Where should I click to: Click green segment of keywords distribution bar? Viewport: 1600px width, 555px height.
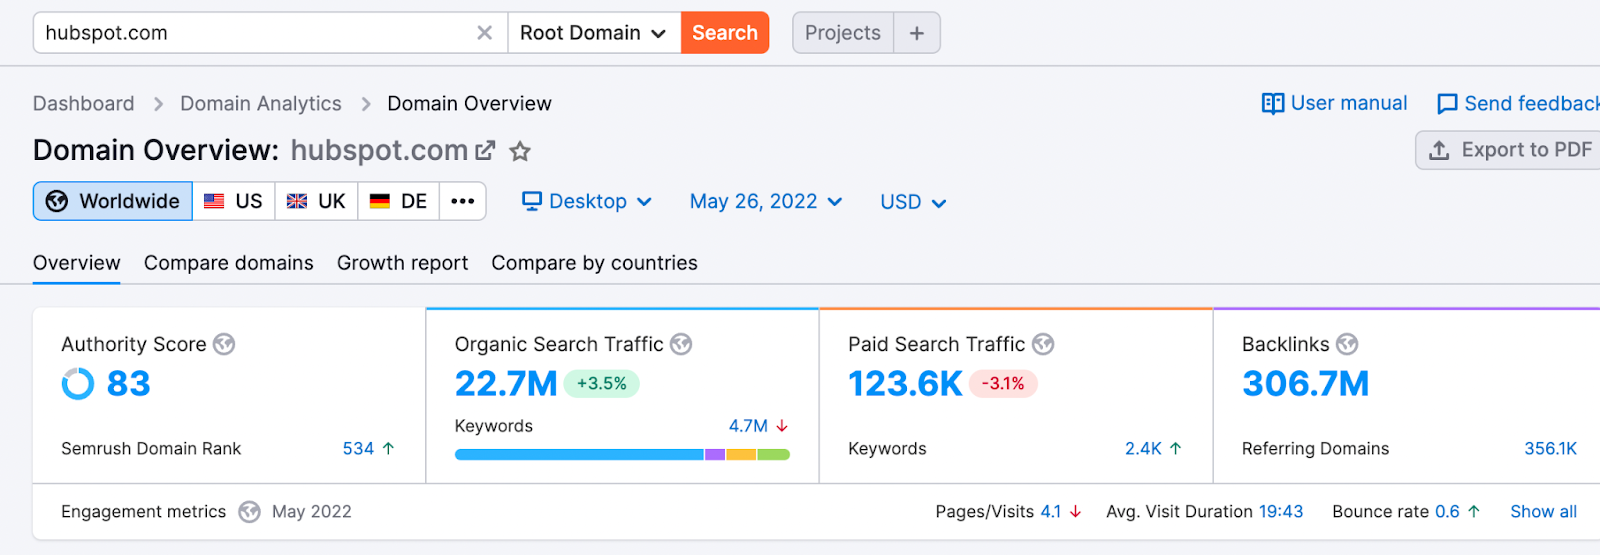click(x=774, y=455)
